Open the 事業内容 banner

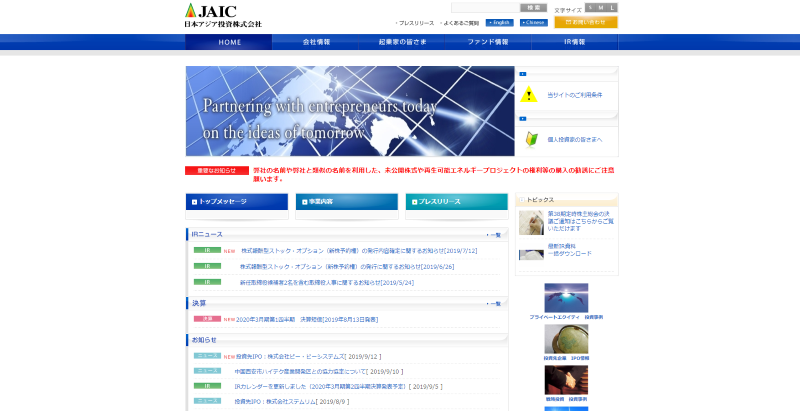[x=347, y=202]
